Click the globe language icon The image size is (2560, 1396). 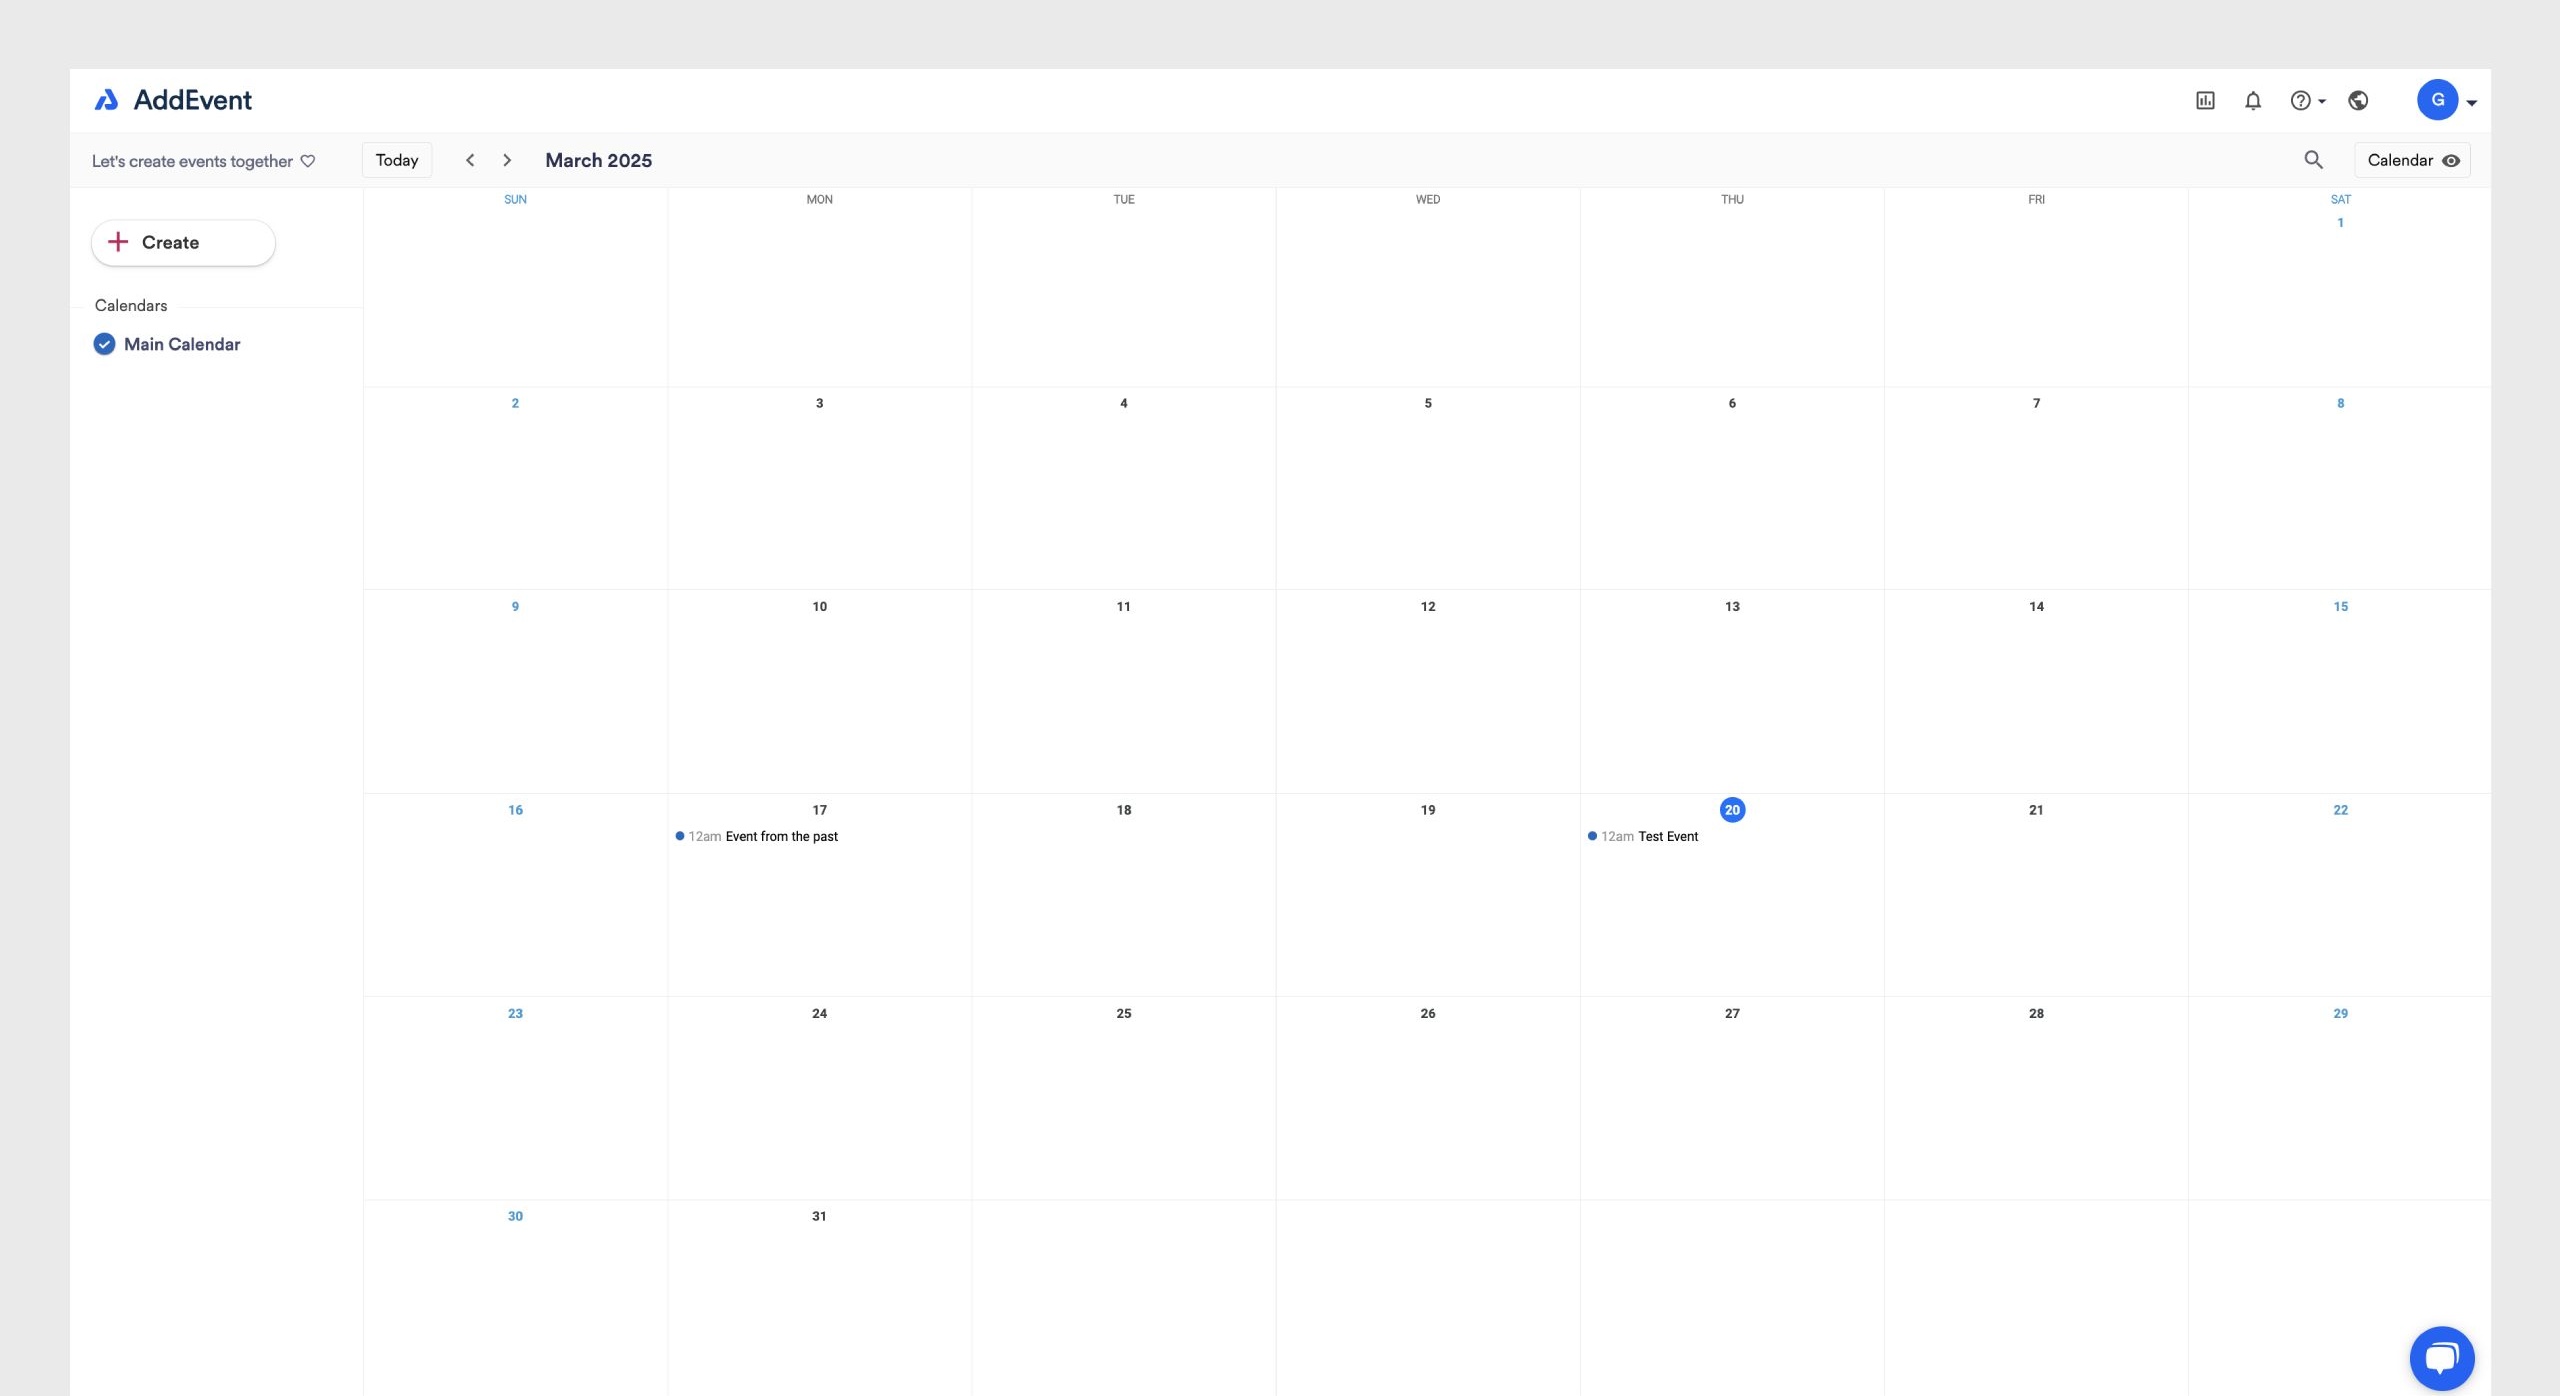pos(2358,100)
